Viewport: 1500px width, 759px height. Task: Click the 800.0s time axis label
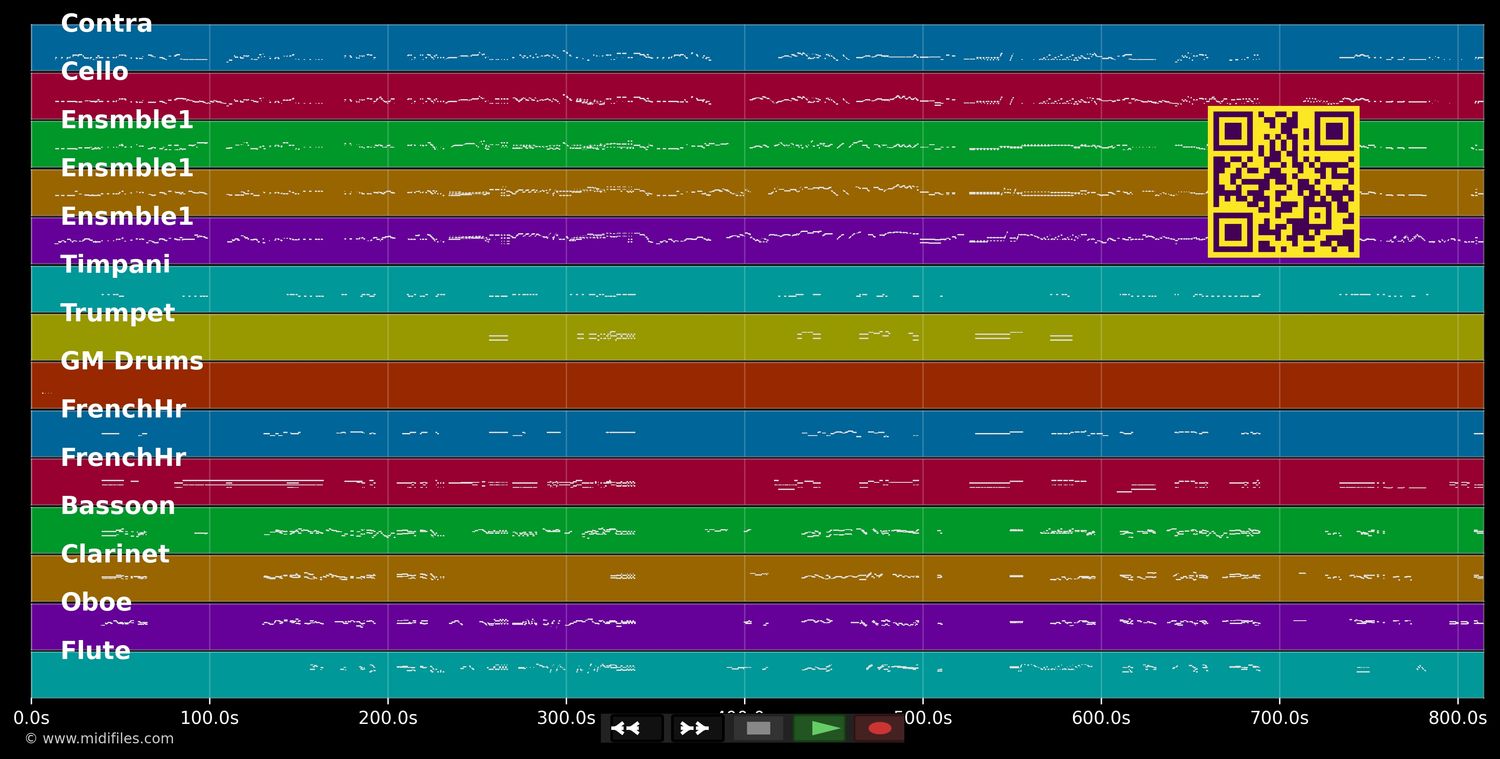click(x=1457, y=718)
